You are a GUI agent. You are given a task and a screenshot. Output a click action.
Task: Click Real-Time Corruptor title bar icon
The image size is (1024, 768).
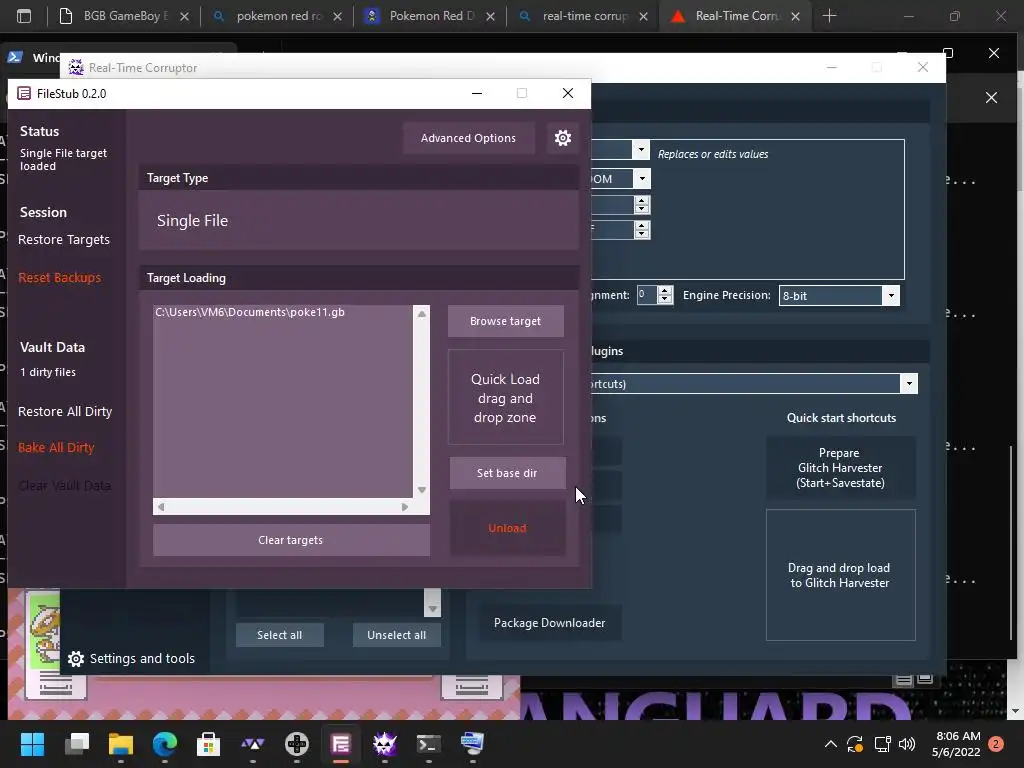click(x=76, y=67)
